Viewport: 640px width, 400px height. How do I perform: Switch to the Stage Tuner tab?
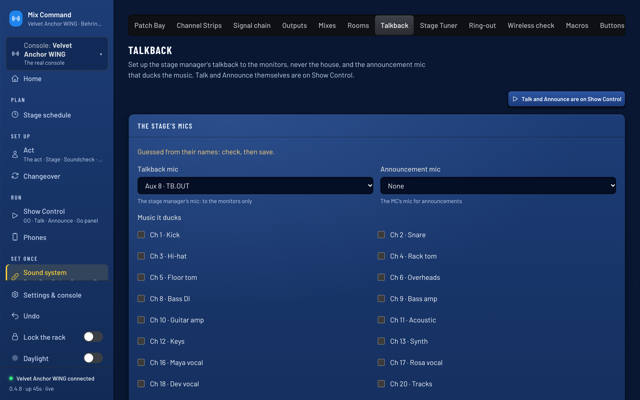click(438, 25)
